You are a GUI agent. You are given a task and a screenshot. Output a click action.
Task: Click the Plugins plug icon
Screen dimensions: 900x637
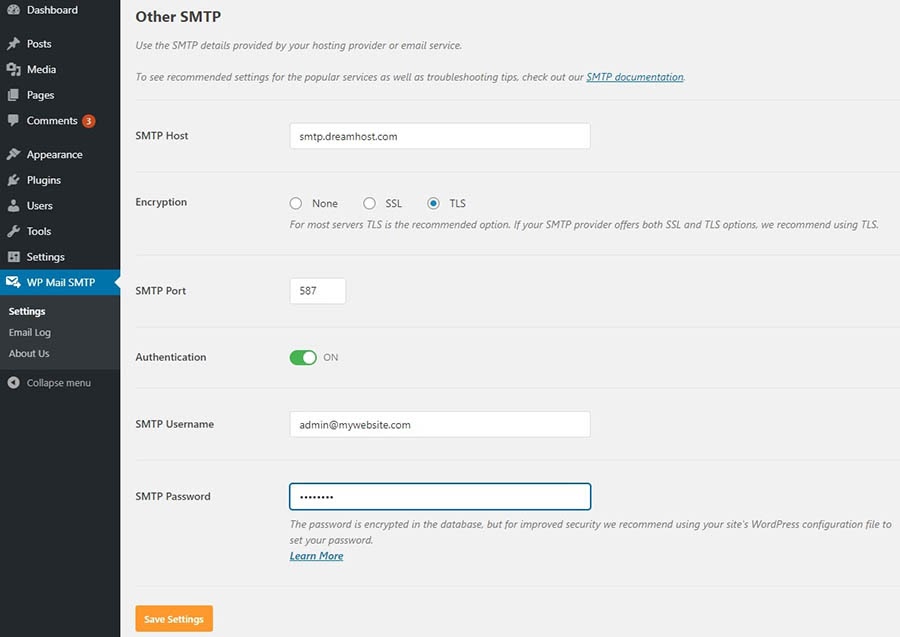coord(13,180)
